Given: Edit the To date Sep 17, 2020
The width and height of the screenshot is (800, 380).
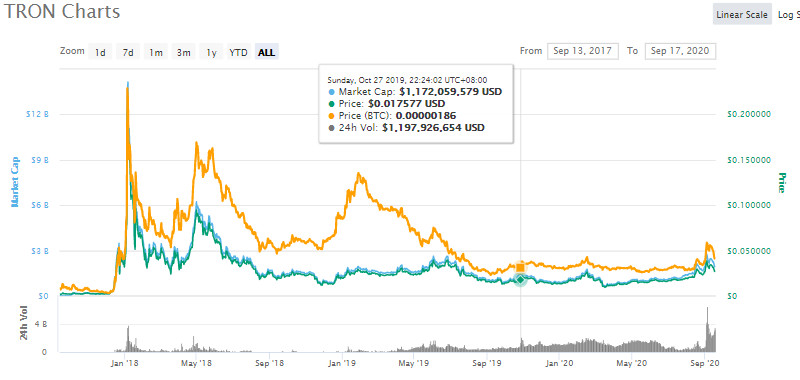Looking at the screenshot, I should [680, 51].
